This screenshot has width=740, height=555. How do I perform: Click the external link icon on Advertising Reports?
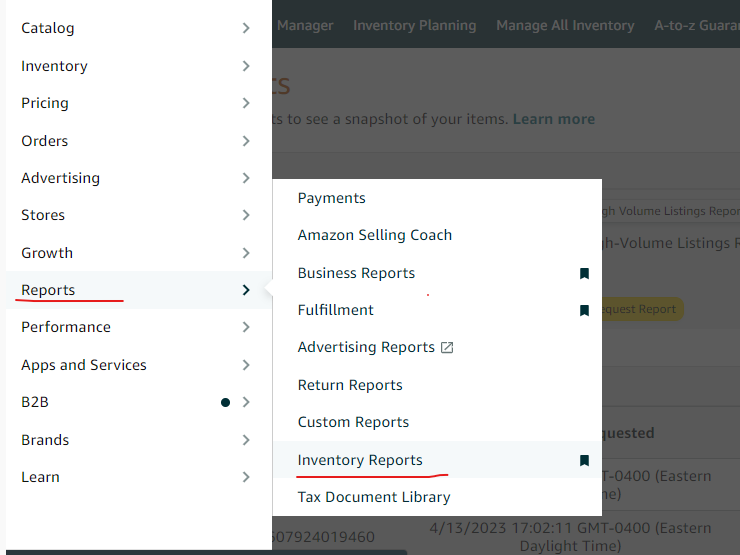click(447, 348)
